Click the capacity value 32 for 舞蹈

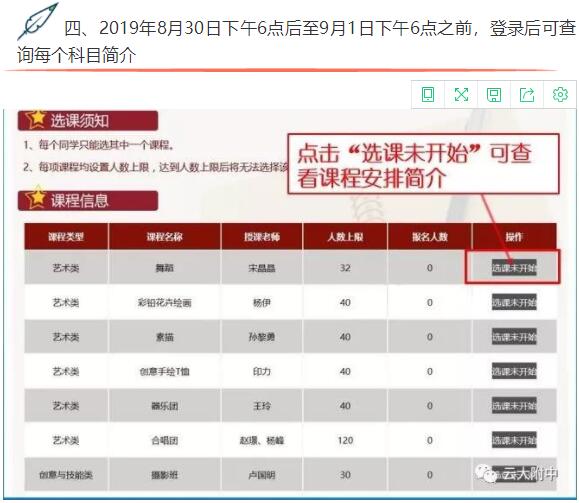coord(345,268)
